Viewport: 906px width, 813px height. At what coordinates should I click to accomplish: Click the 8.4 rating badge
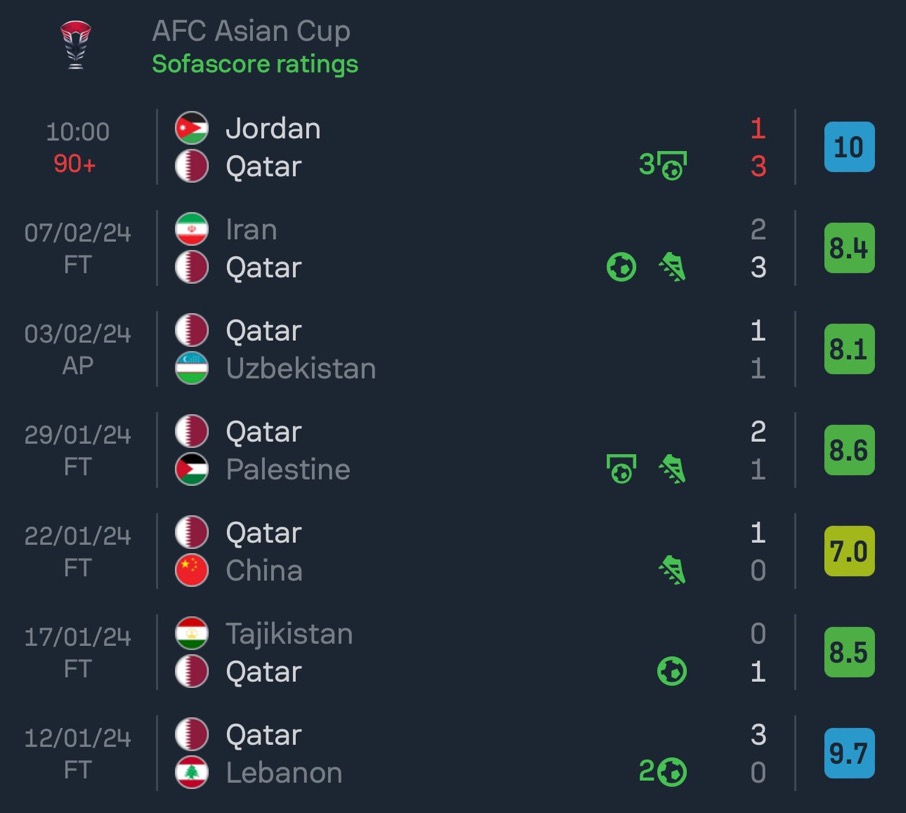click(849, 248)
